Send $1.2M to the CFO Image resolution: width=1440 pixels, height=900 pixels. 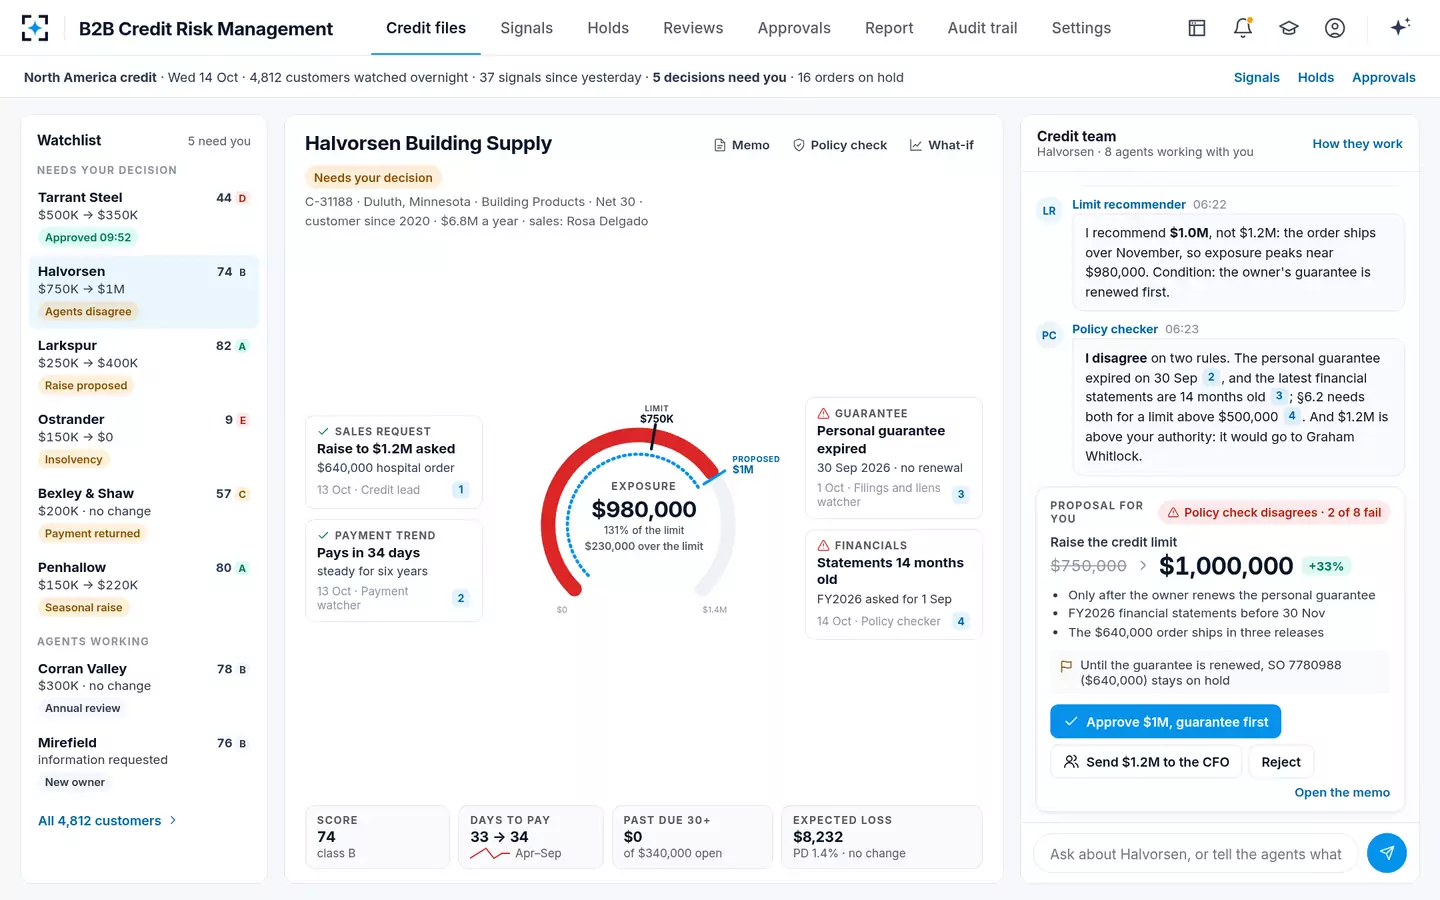(x=1146, y=762)
